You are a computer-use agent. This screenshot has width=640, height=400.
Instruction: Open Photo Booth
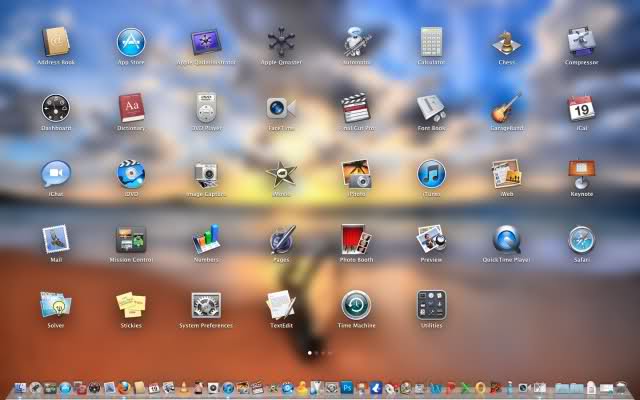(x=356, y=239)
